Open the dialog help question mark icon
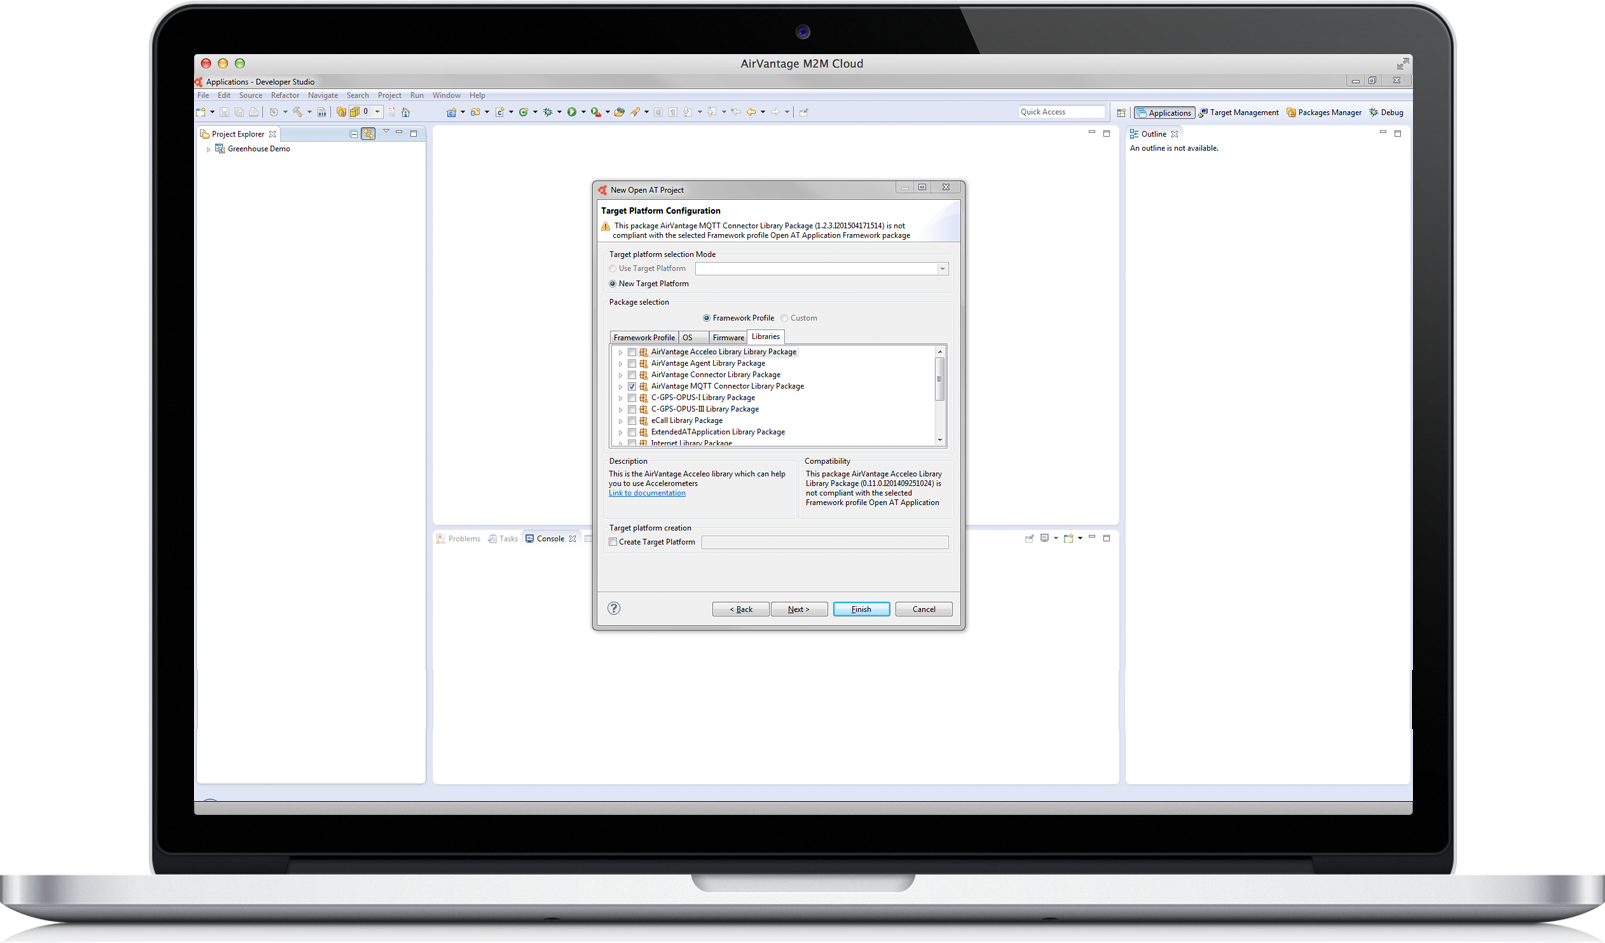The height and width of the screenshot is (943, 1605). pos(614,608)
